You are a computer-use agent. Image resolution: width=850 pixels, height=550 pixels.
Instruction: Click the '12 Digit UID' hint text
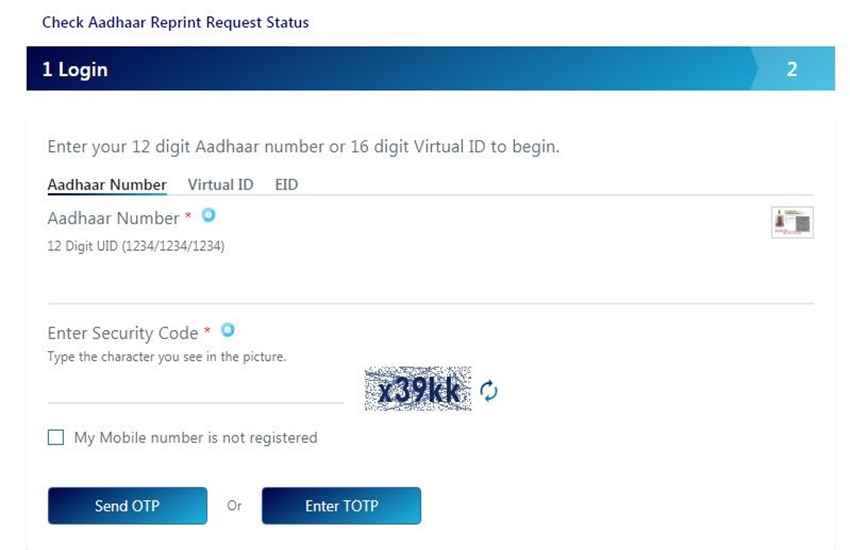(136, 246)
